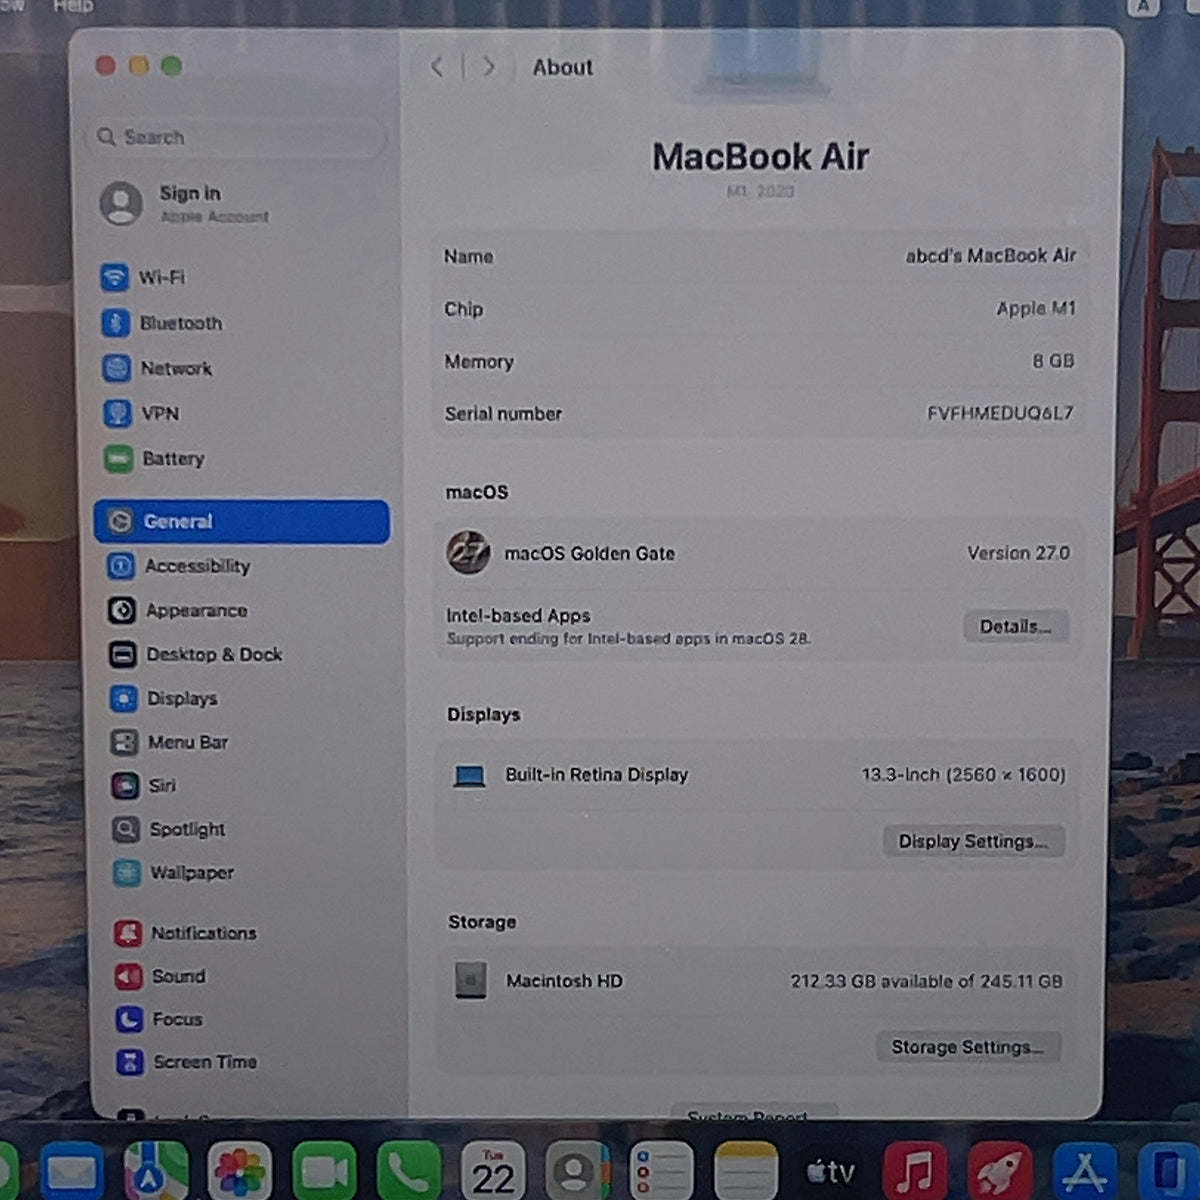Image resolution: width=1200 pixels, height=1200 pixels.
Task: Click the macOS Golden Gate 27 logo
Action: pyautogui.click(x=468, y=553)
